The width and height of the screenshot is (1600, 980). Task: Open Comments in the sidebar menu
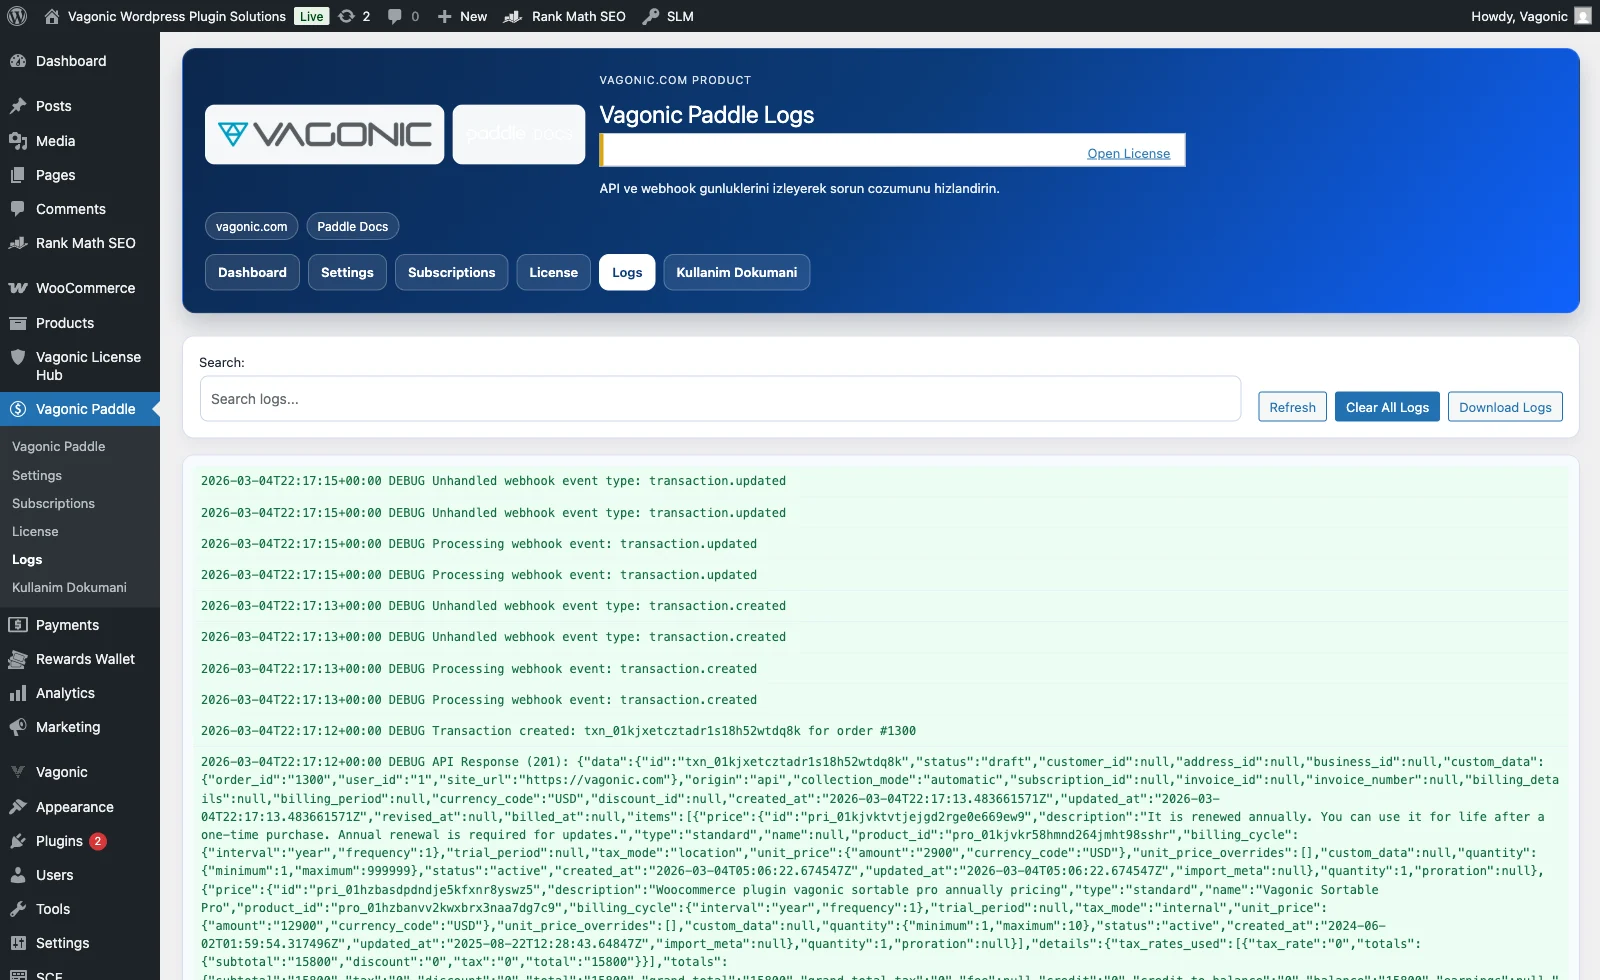pos(71,209)
